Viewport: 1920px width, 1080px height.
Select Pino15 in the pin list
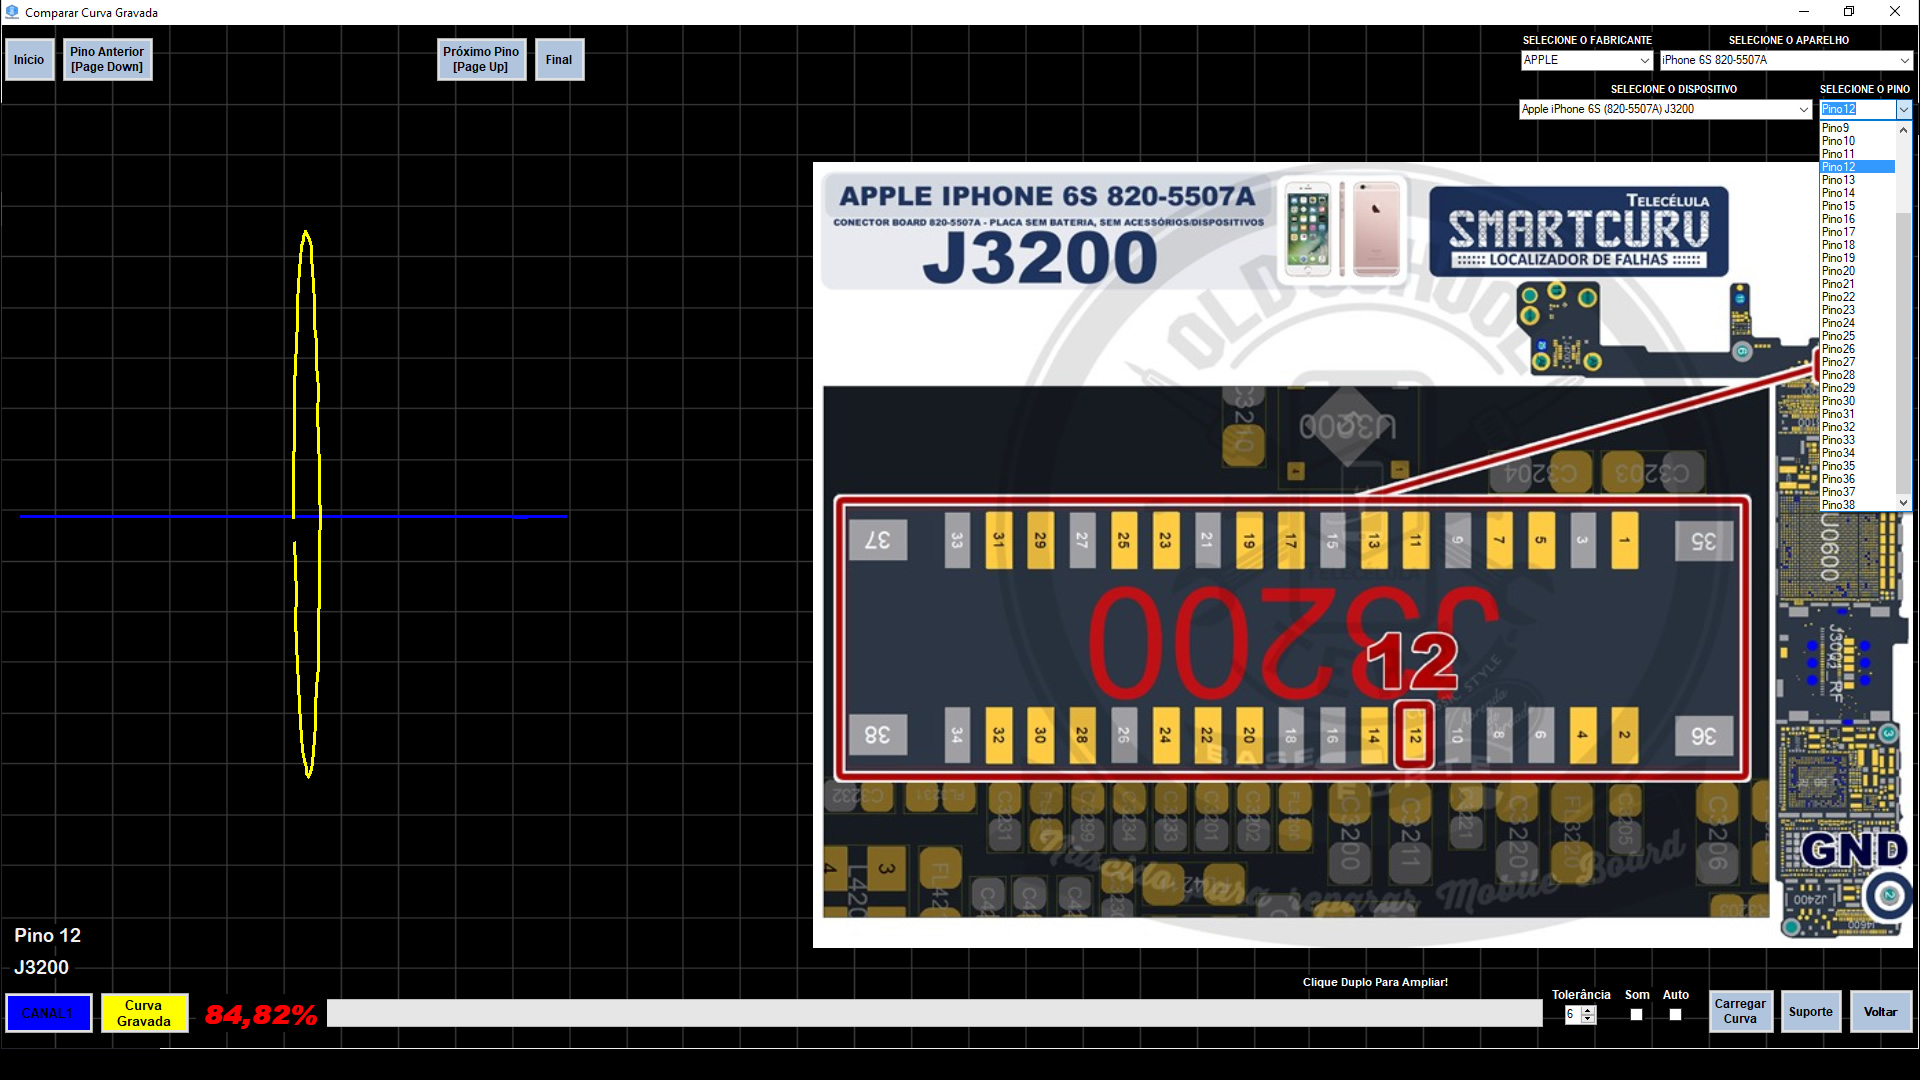1857,206
